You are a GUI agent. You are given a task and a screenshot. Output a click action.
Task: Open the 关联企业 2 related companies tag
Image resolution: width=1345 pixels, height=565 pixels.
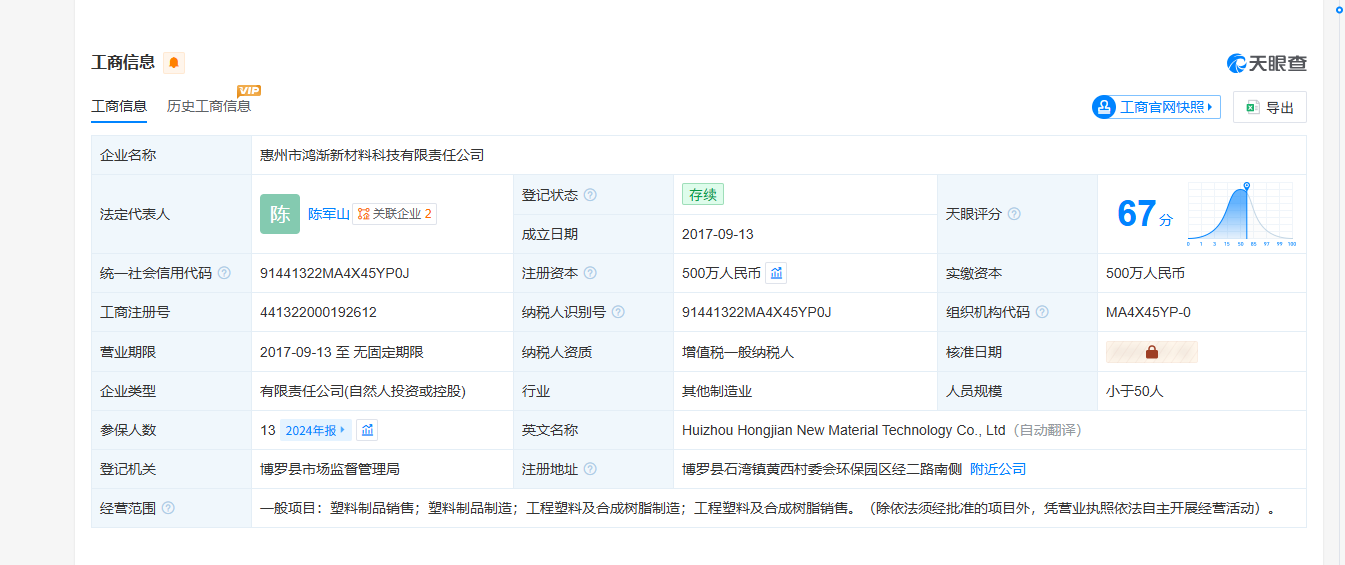pos(394,214)
